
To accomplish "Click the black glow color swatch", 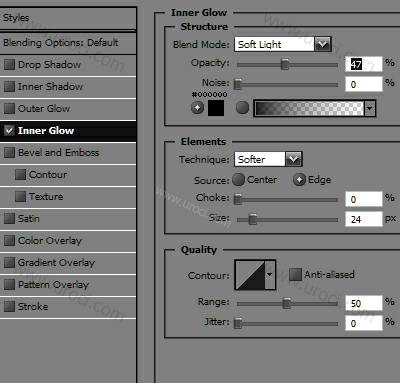I will click(x=216, y=108).
